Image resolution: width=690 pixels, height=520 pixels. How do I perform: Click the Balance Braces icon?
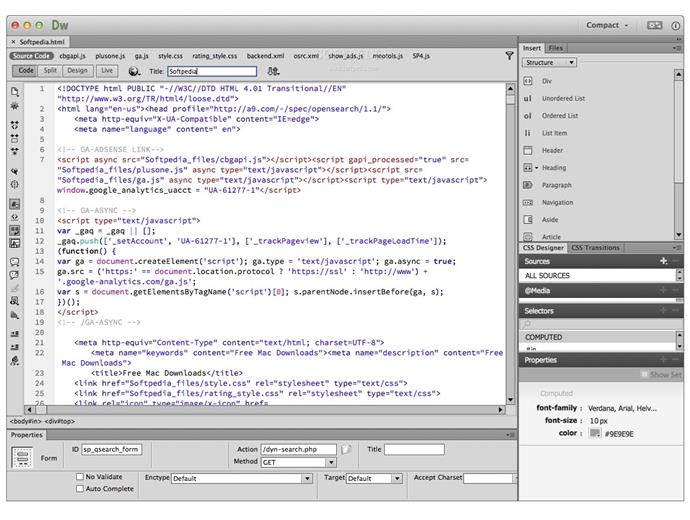point(15,184)
